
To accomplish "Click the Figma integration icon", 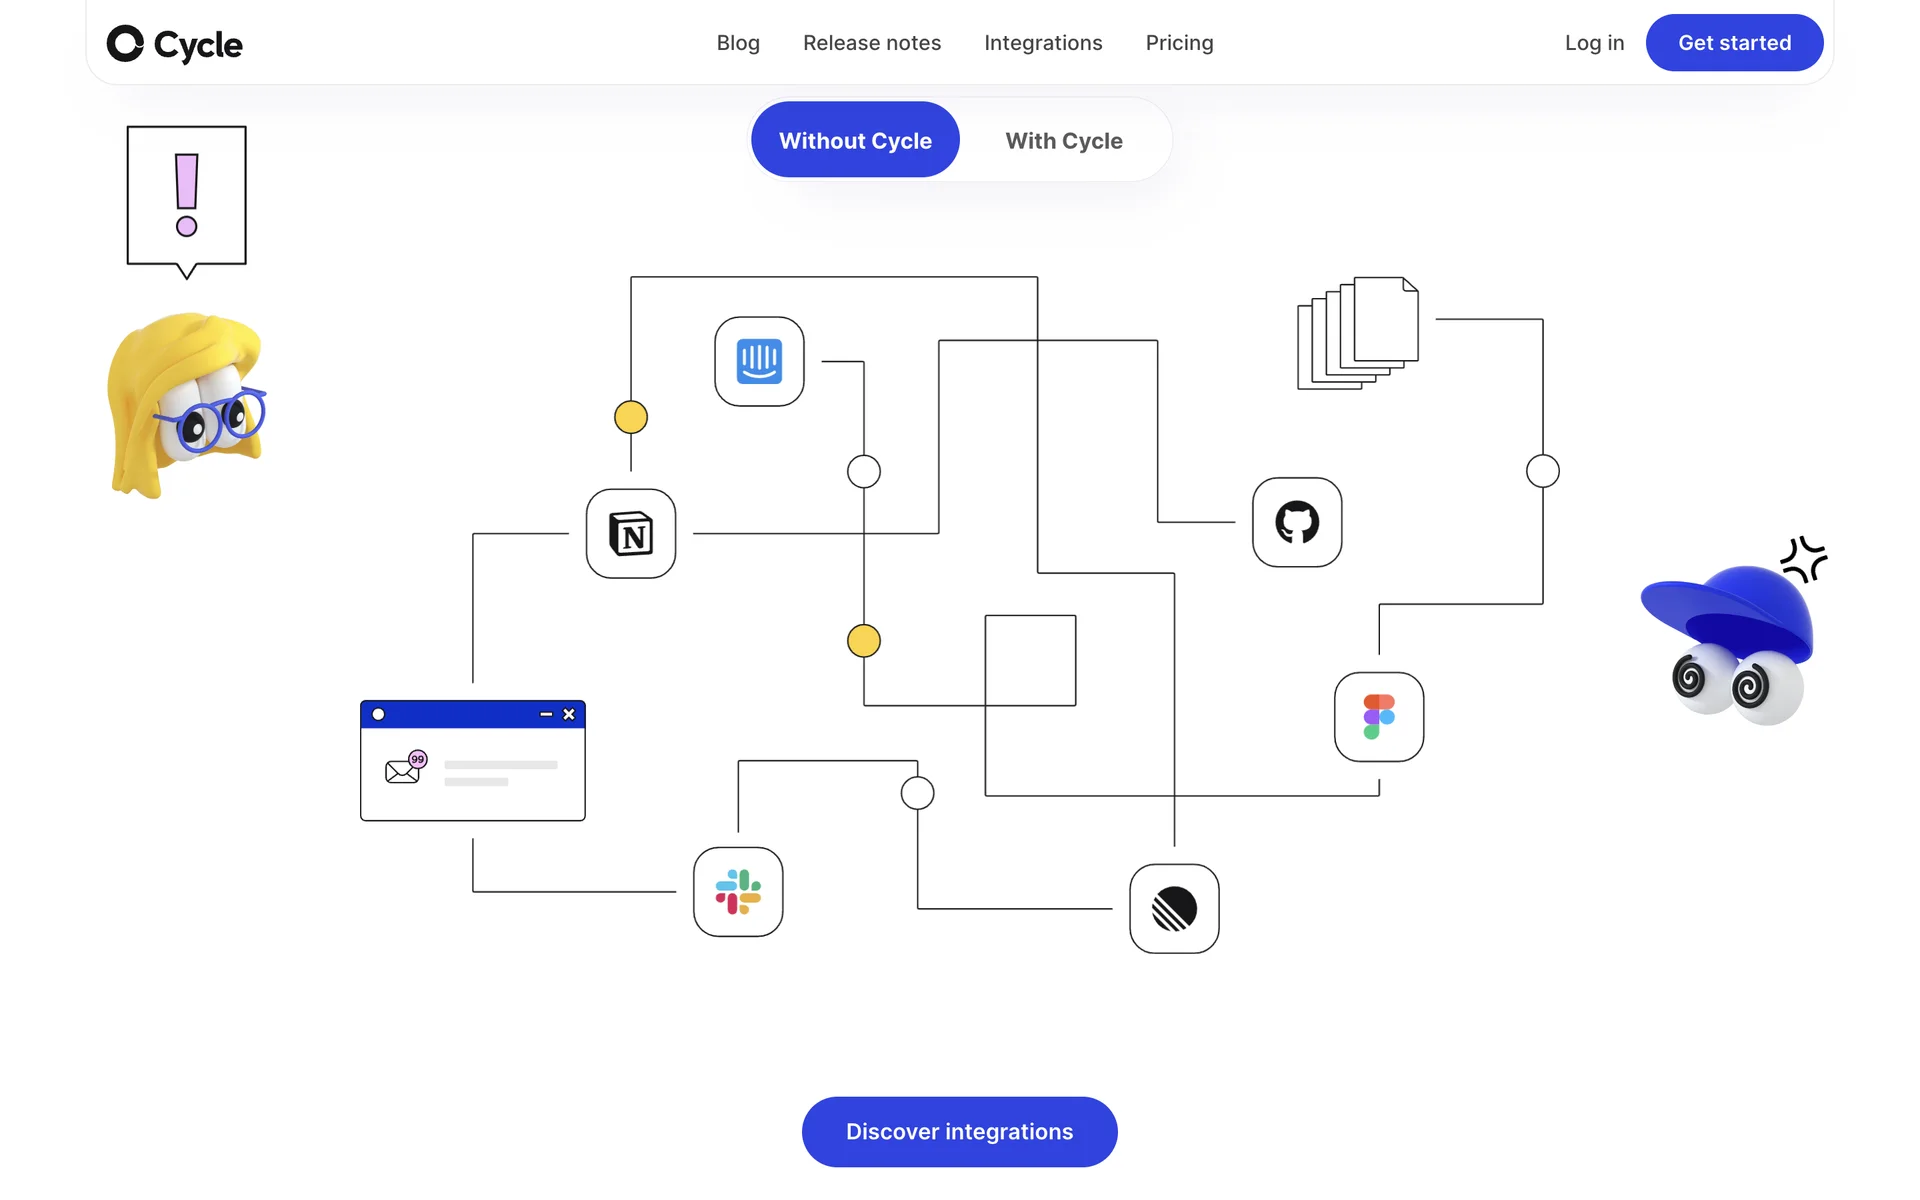I will 1379,717.
